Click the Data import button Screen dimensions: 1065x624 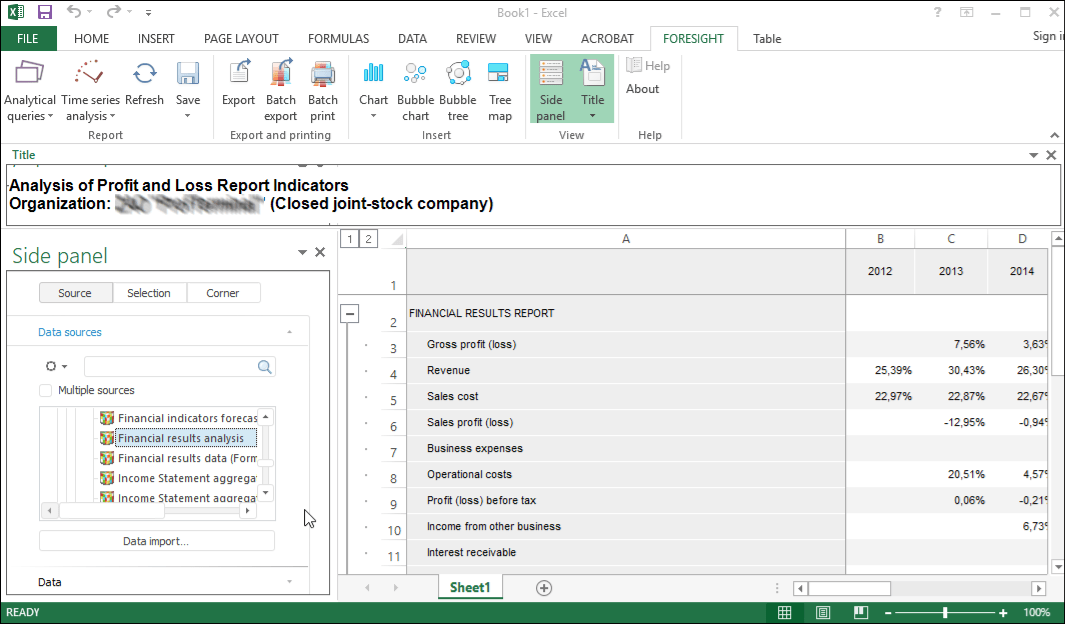tap(156, 541)
